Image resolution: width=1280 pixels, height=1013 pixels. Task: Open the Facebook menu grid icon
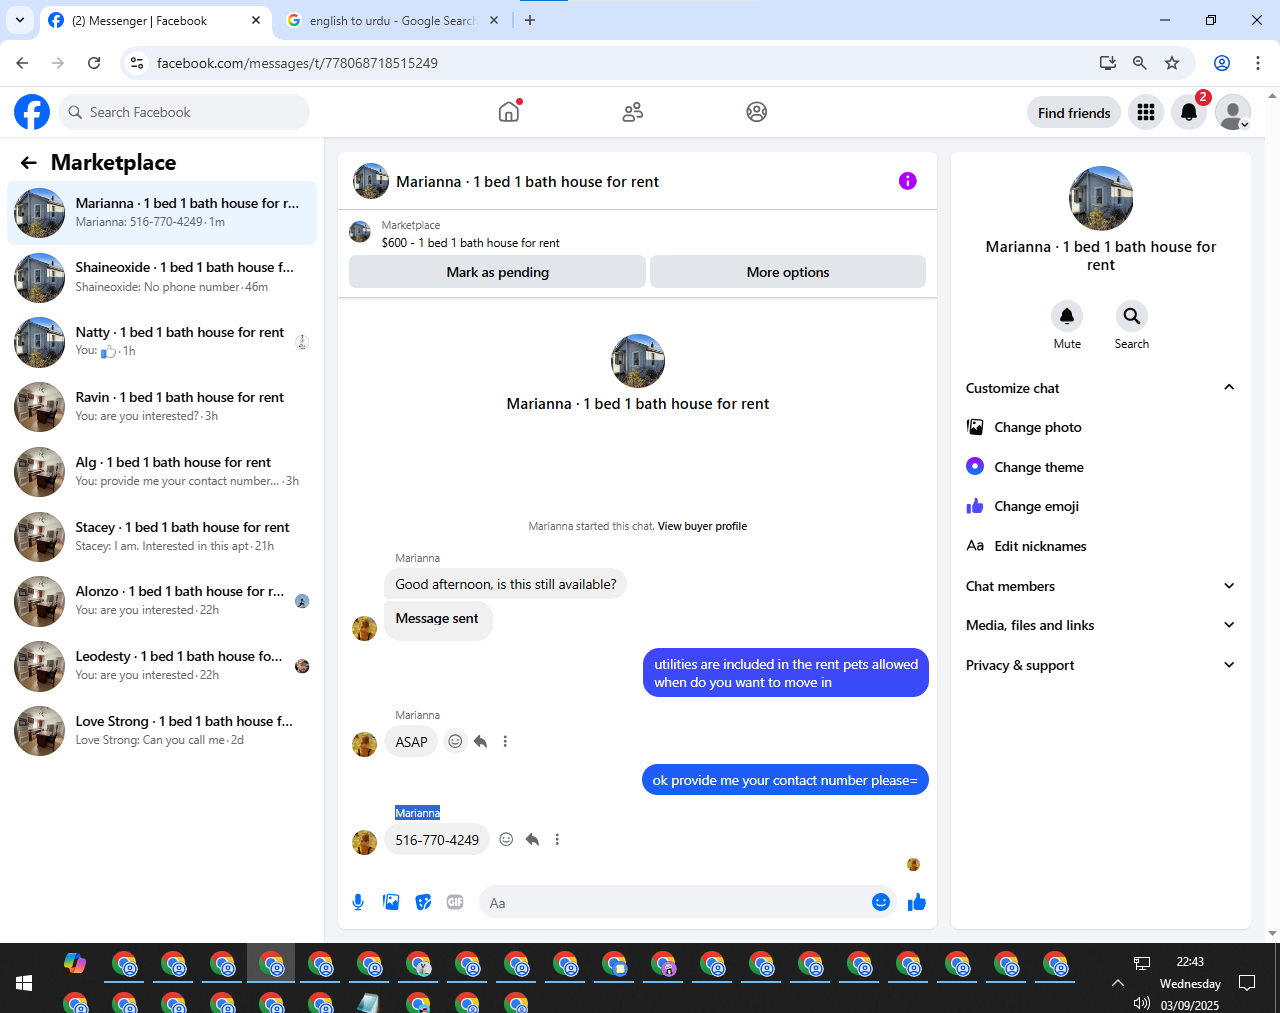[1146, 112]
